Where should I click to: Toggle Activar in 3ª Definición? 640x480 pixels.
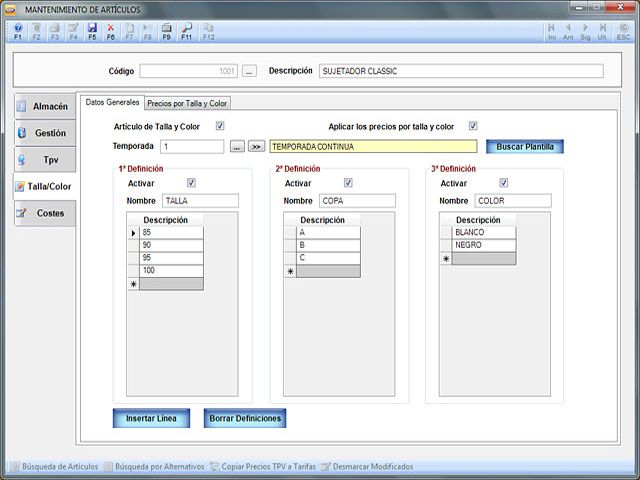tap(504, 183)
